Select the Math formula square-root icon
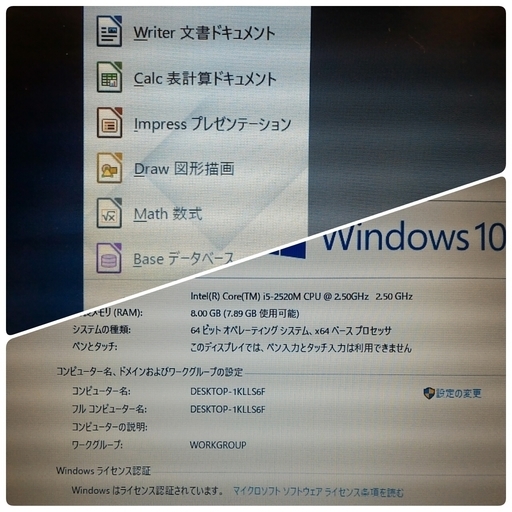Viewport: 512px width, 512px height. (x=109, y=213)
